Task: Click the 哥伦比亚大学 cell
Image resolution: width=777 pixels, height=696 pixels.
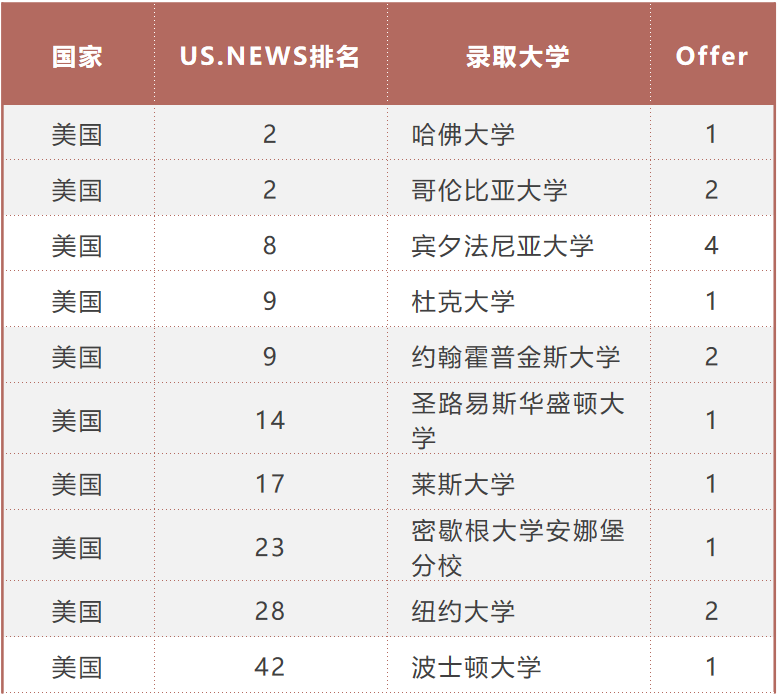Action: tap(490, 190)
